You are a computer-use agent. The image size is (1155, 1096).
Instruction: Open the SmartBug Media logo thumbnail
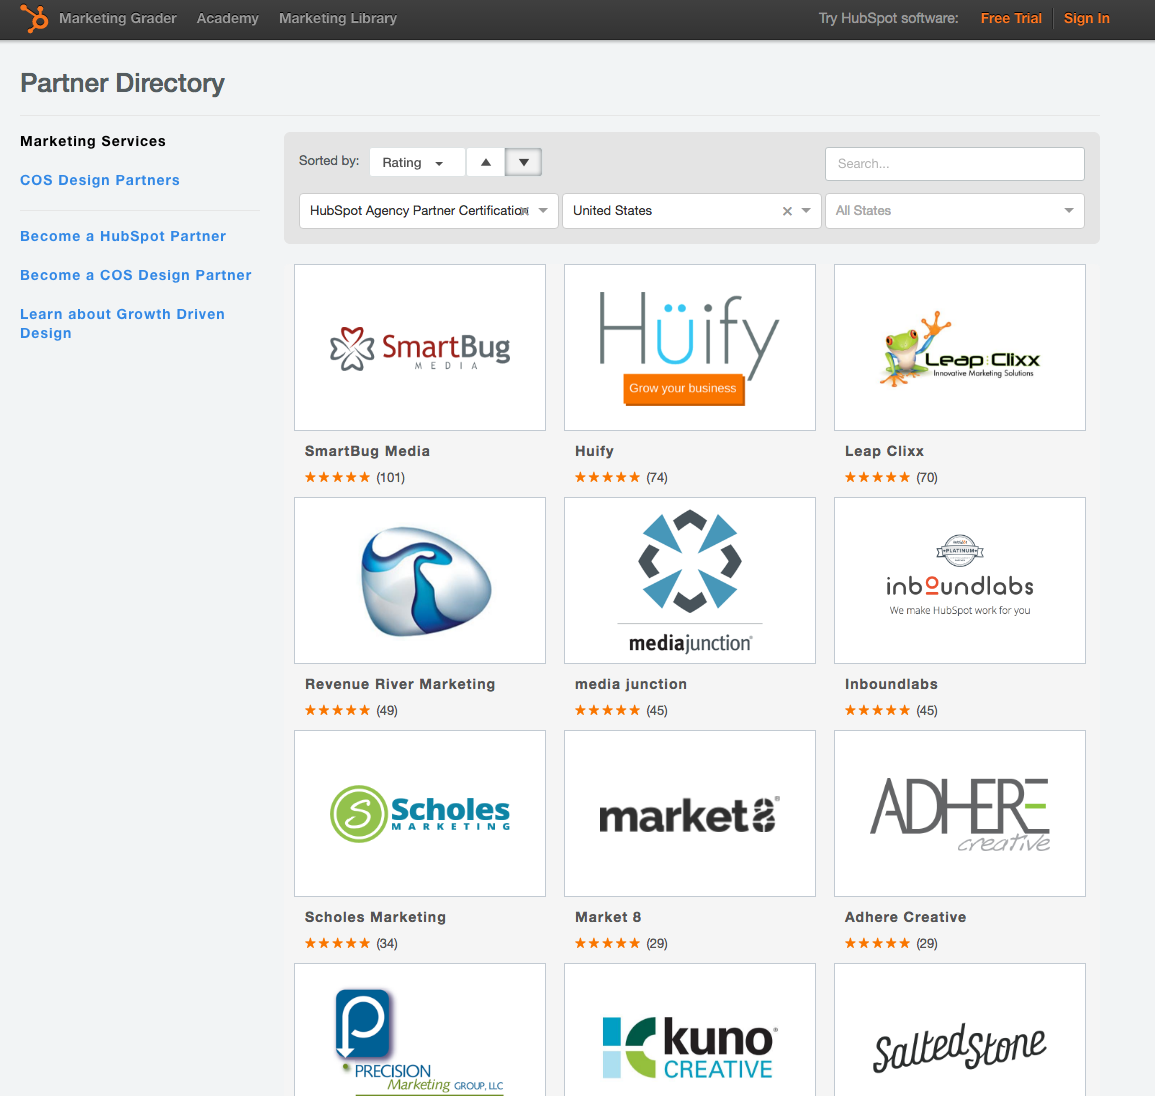tap(420, 348)
